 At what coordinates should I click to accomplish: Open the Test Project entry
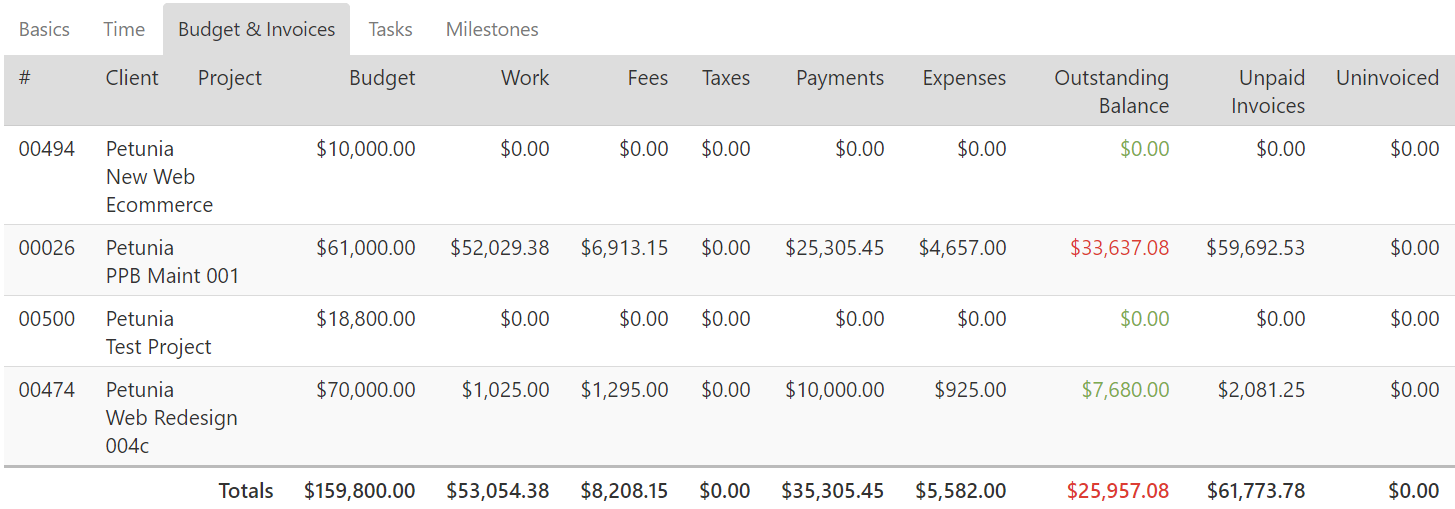[x=159, y=347]
